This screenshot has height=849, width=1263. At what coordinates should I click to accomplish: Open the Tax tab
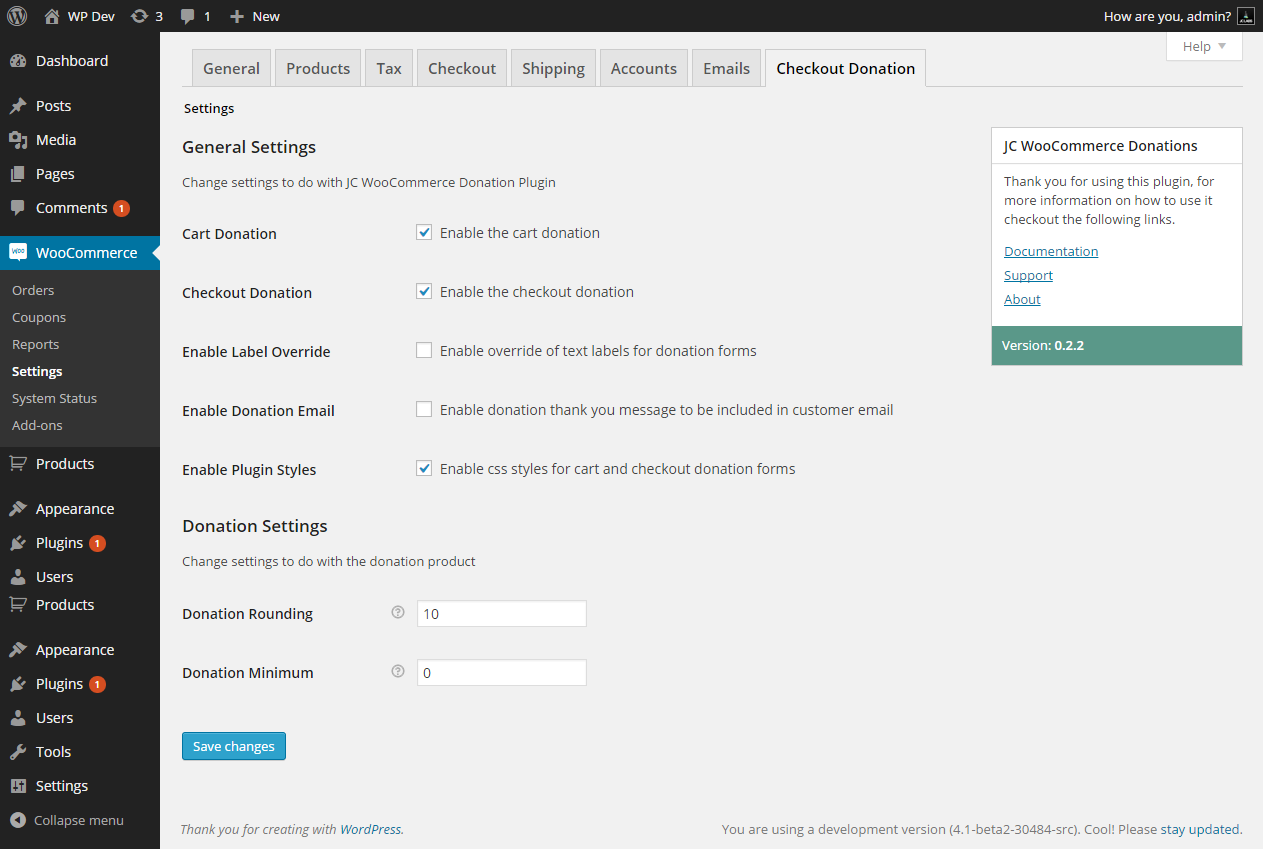pos(389,68)
